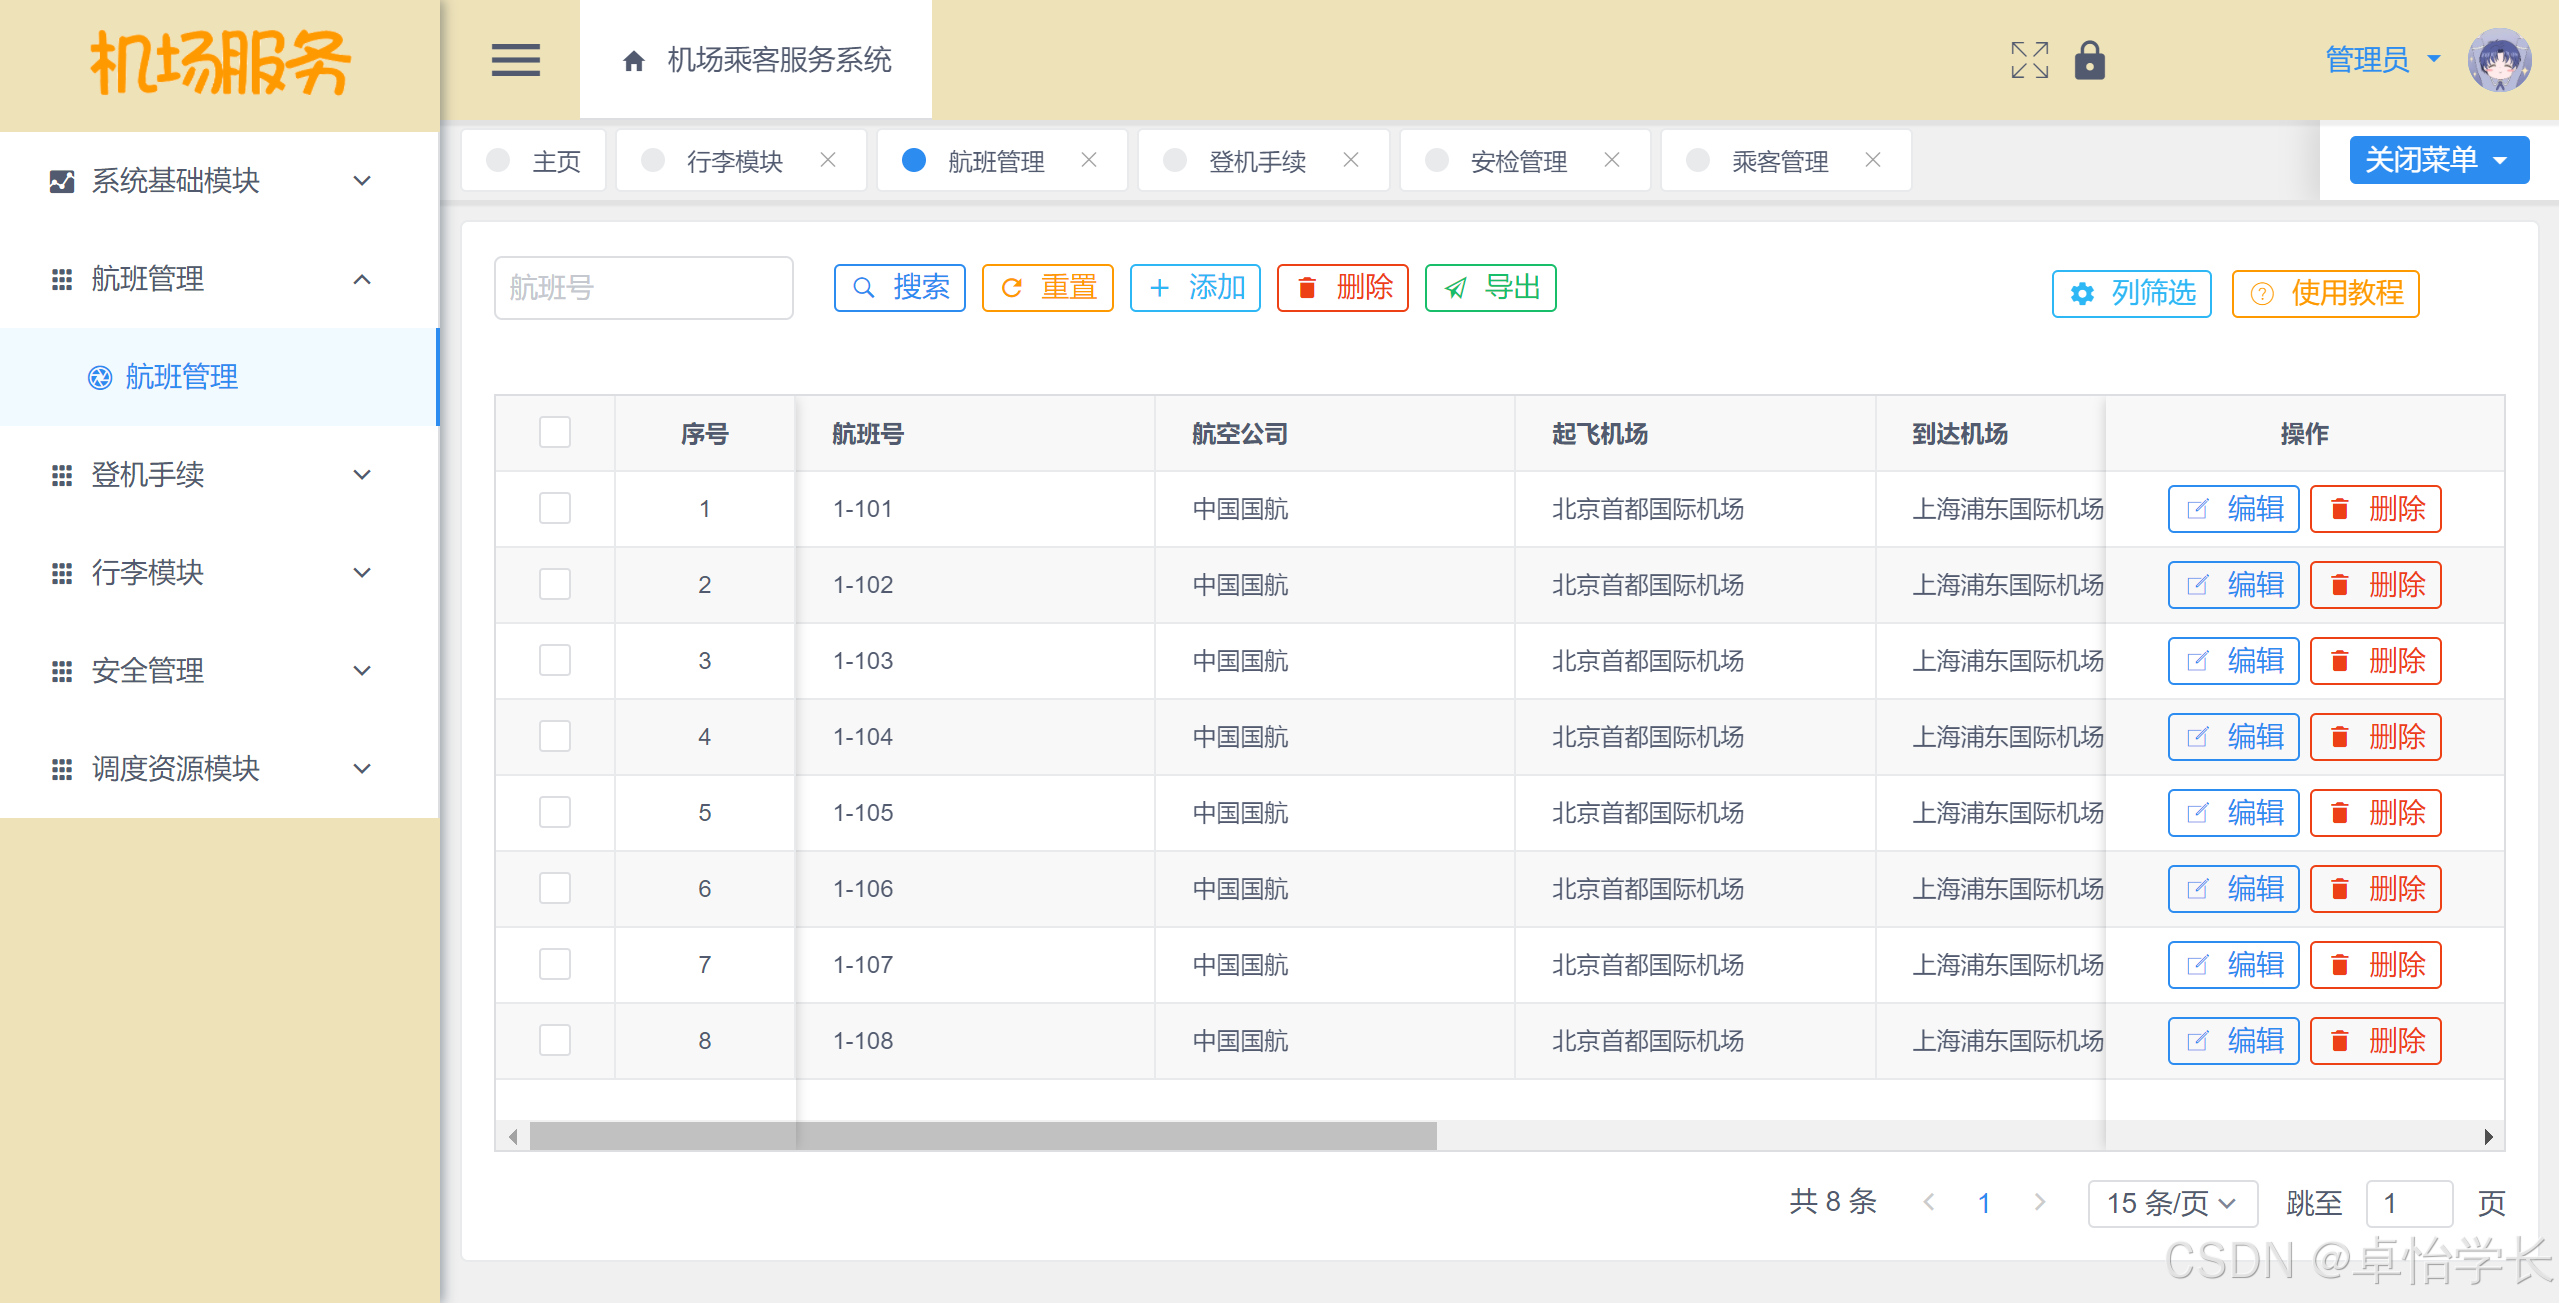The width and height of the screenshot is (2559, 1303).
Task: Enter fullscreen with the expand arrows icon
Action: [2029, 60]
